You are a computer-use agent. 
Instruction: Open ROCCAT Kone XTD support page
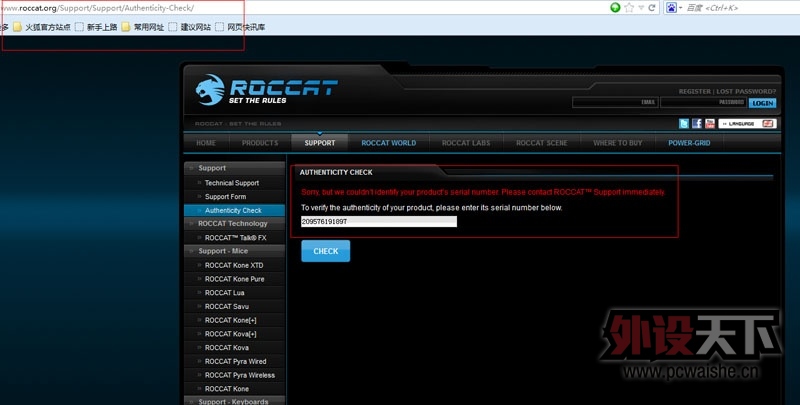tap(234, 265)
